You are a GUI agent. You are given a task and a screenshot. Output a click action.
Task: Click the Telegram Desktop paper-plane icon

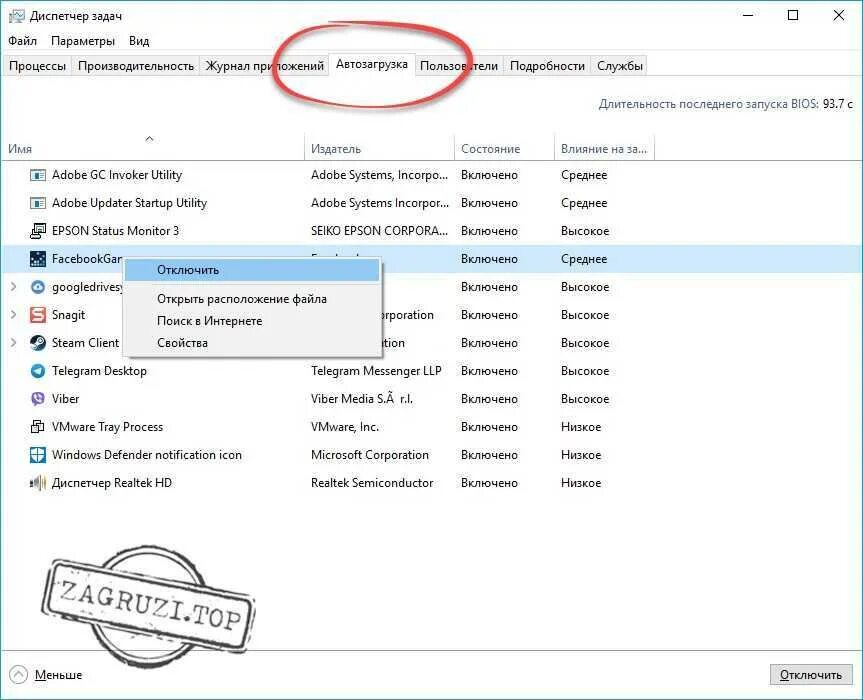click(x=37, y=371)
